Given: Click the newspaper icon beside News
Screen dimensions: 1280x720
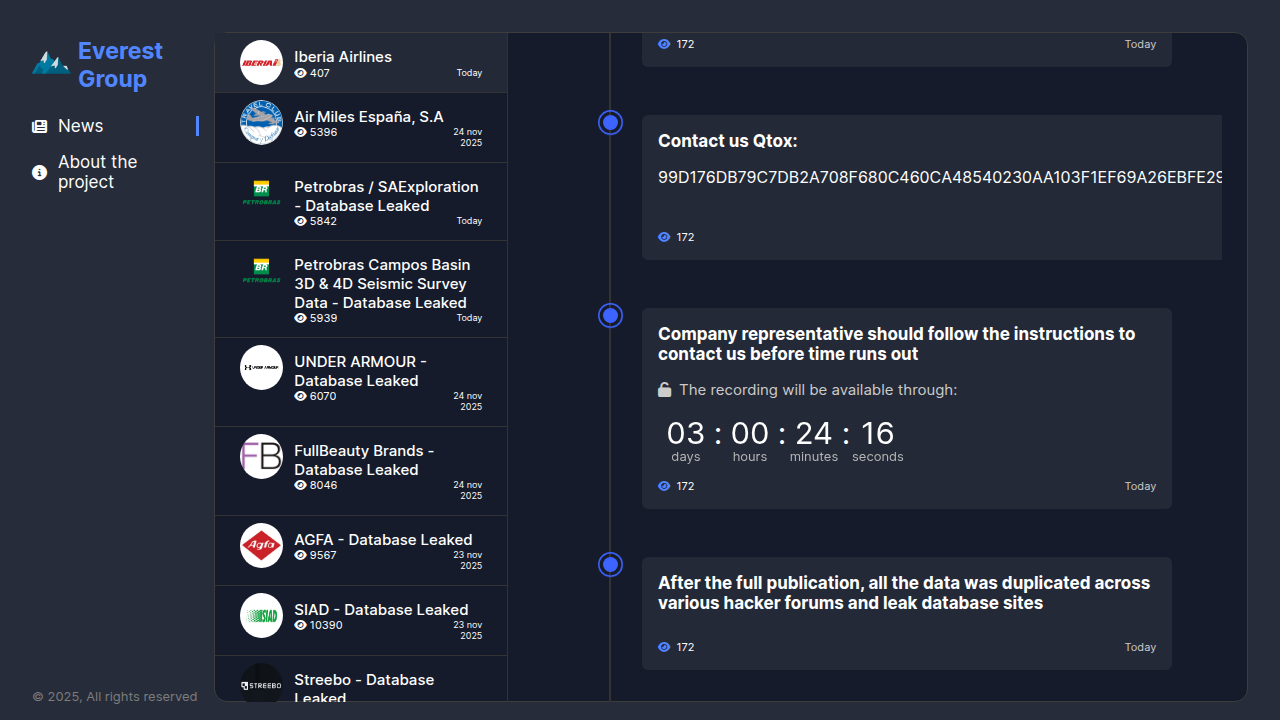Looking at the screenshot, I should pyautogui.click(x=40, y=126).
